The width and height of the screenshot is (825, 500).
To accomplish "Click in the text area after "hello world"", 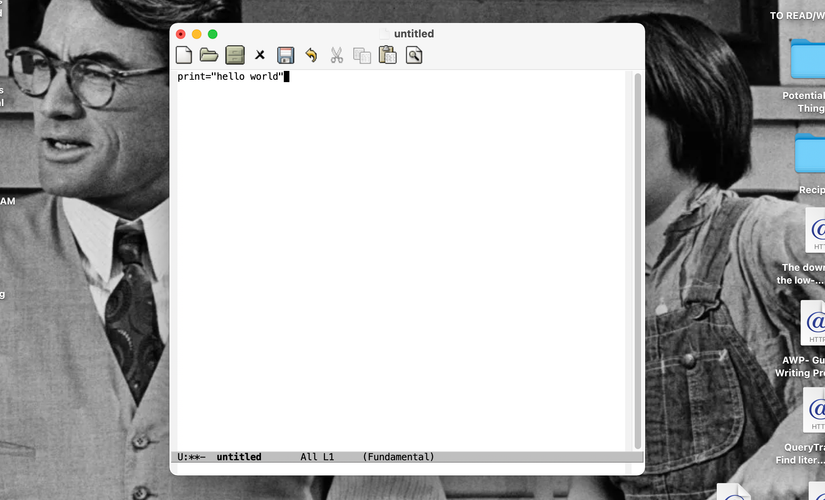I will tap(287, 77).
